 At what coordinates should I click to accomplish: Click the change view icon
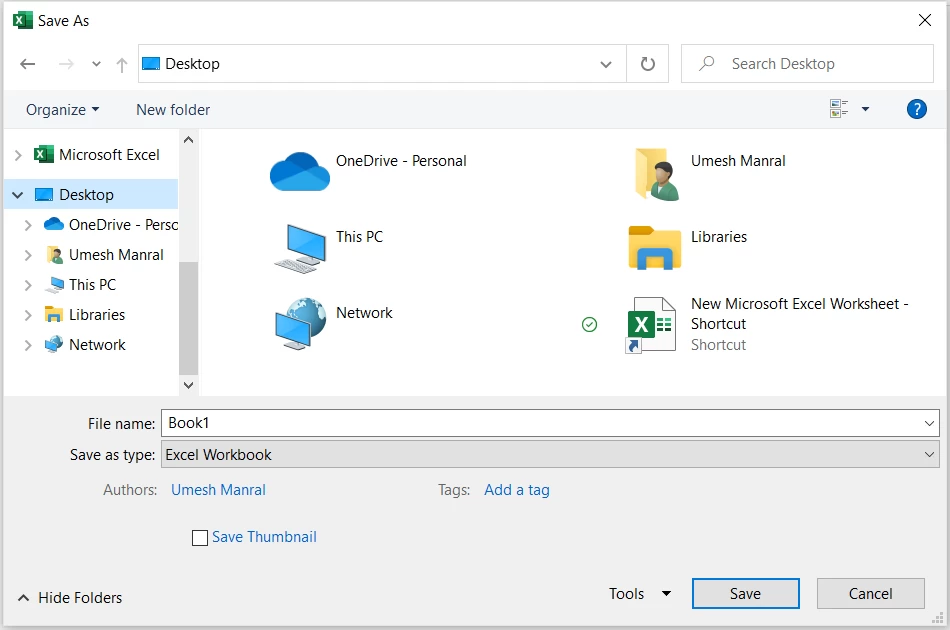pos(839,109)
